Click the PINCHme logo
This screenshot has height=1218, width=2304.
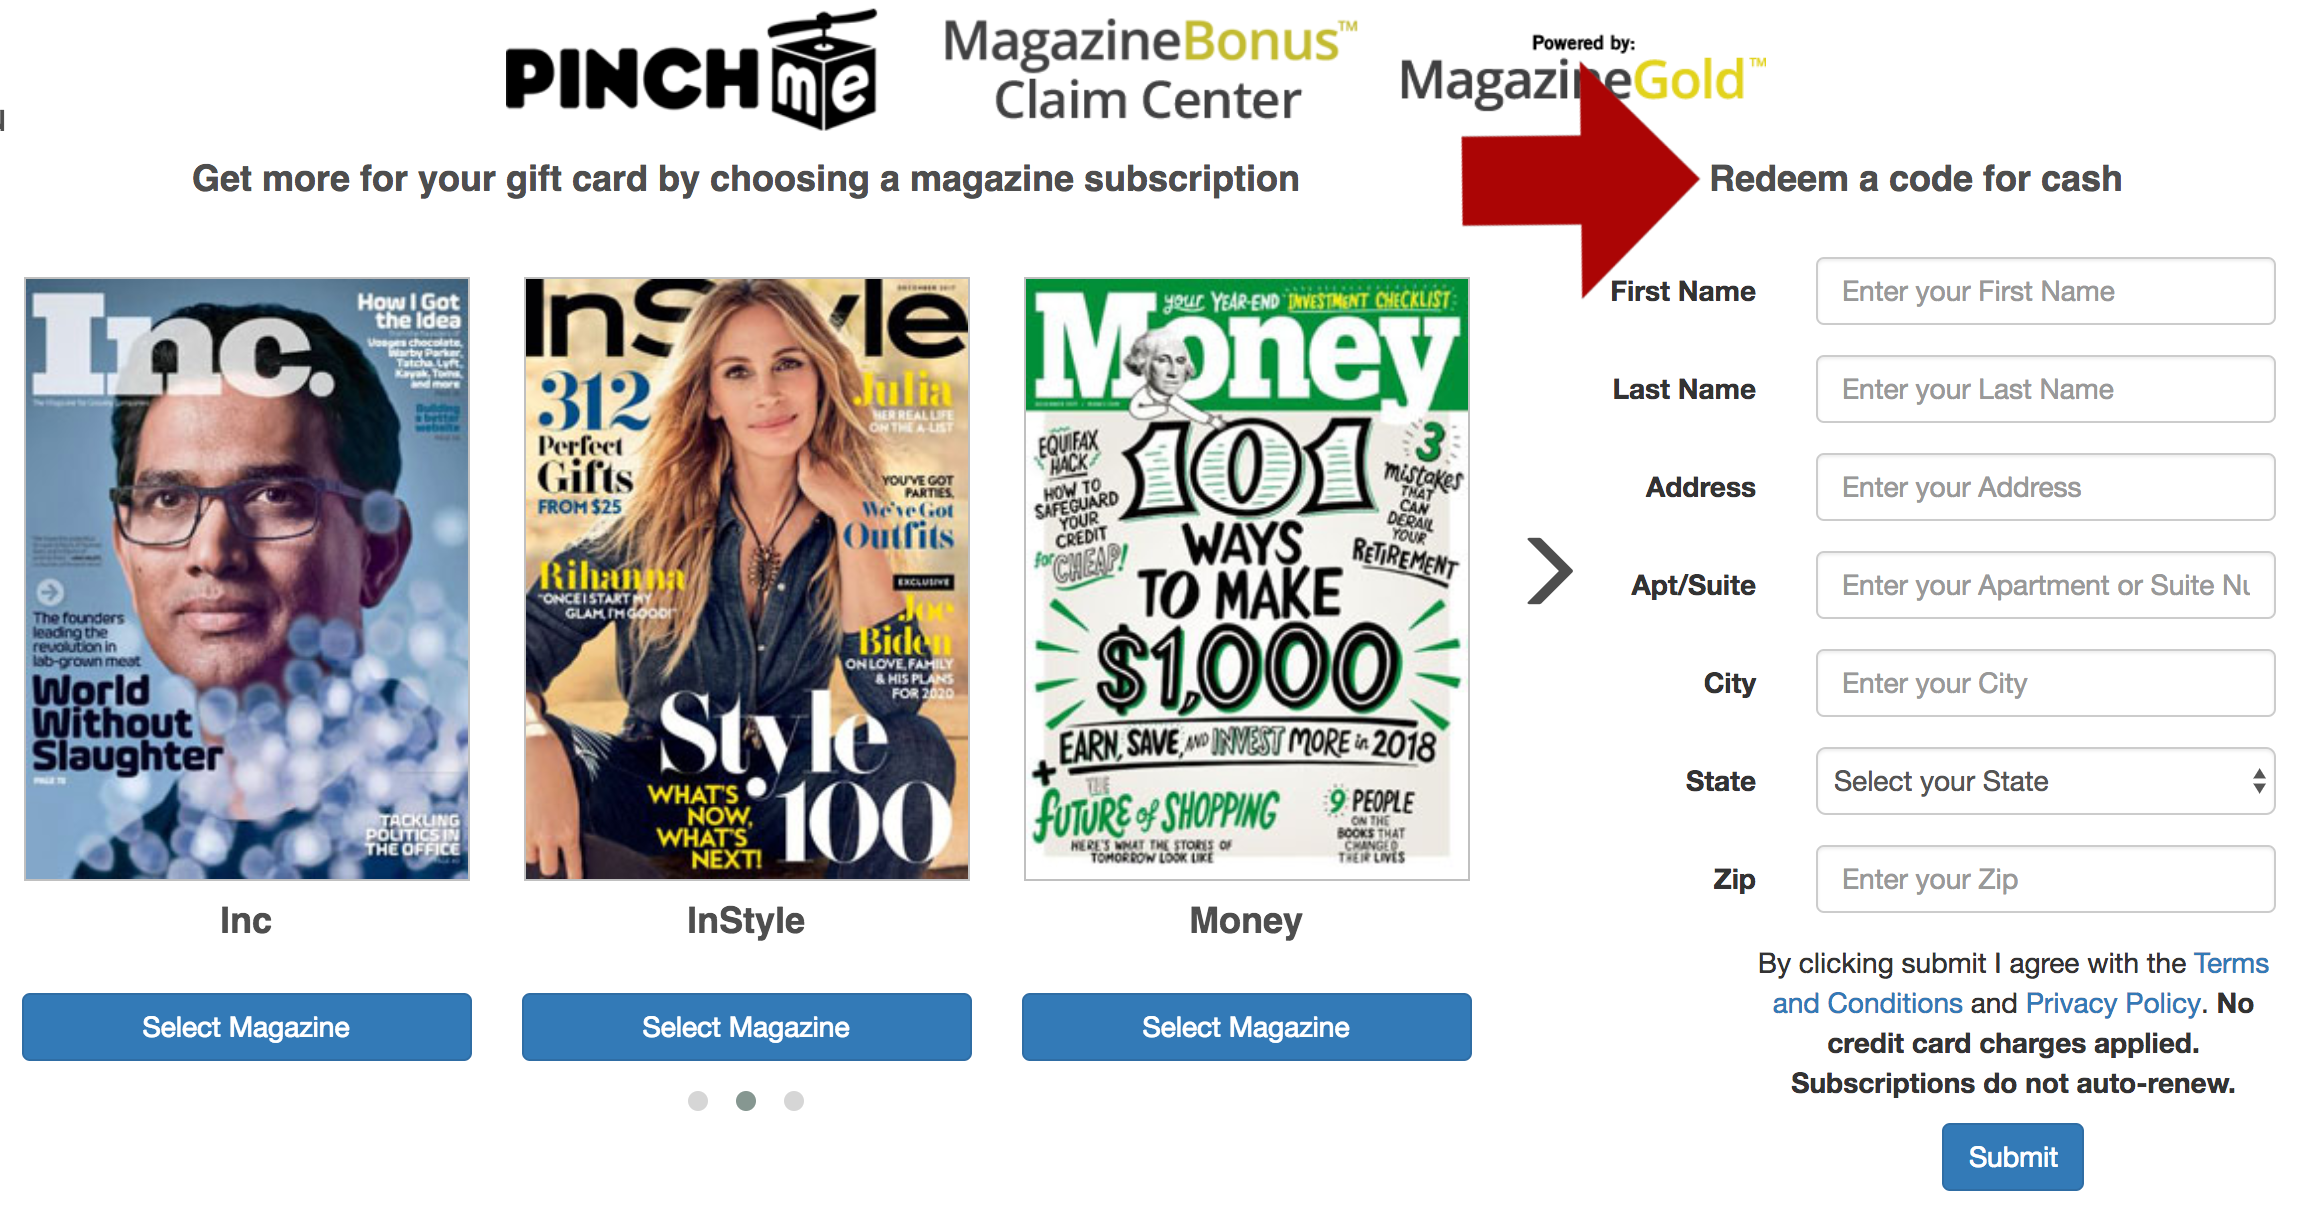[691, 72]
